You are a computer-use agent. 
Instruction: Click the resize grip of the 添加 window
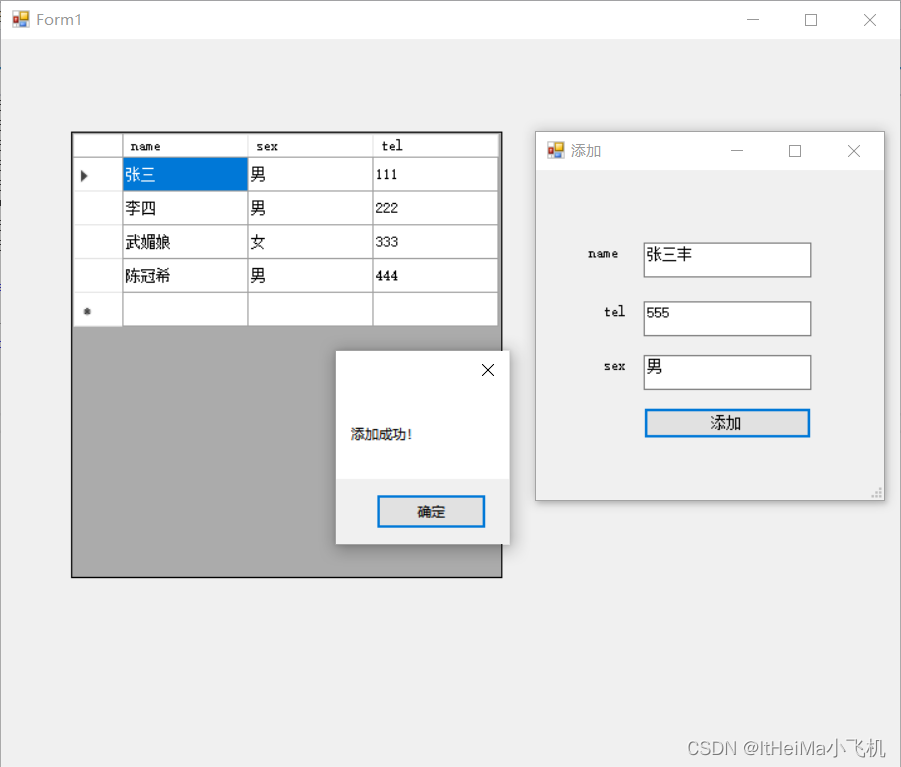[877, 492]
